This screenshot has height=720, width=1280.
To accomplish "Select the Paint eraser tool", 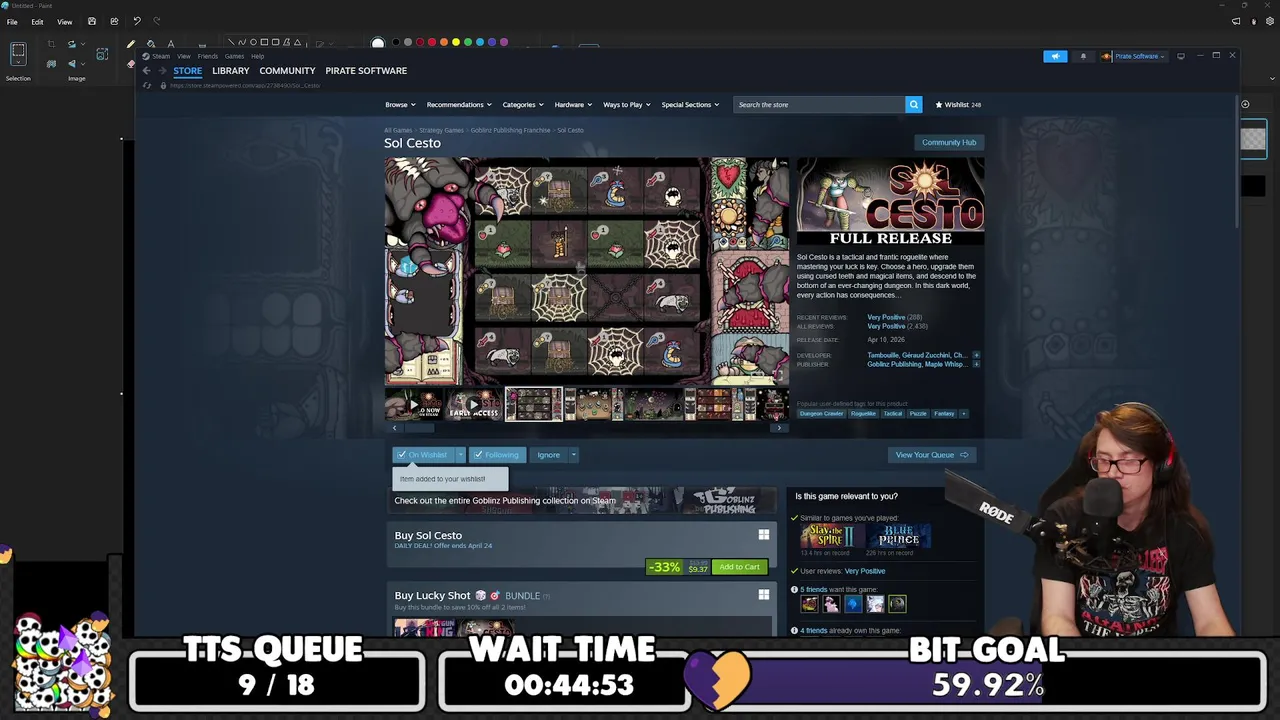I will tap(130, 64).
